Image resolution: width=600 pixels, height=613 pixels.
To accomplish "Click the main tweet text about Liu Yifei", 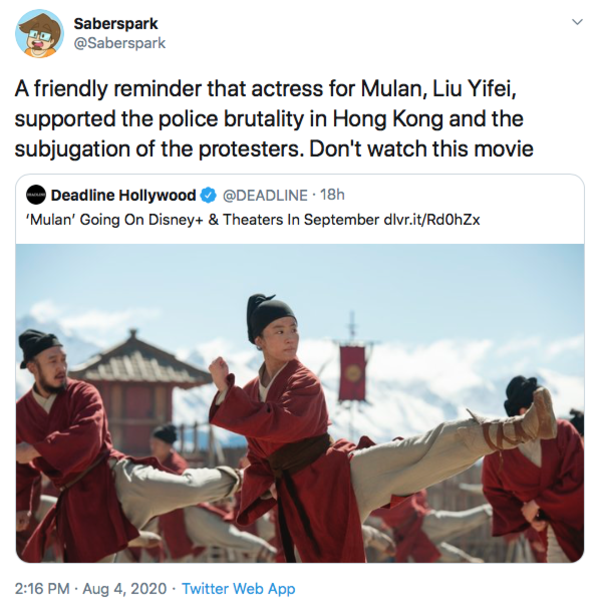I will (x=274, y=119).
